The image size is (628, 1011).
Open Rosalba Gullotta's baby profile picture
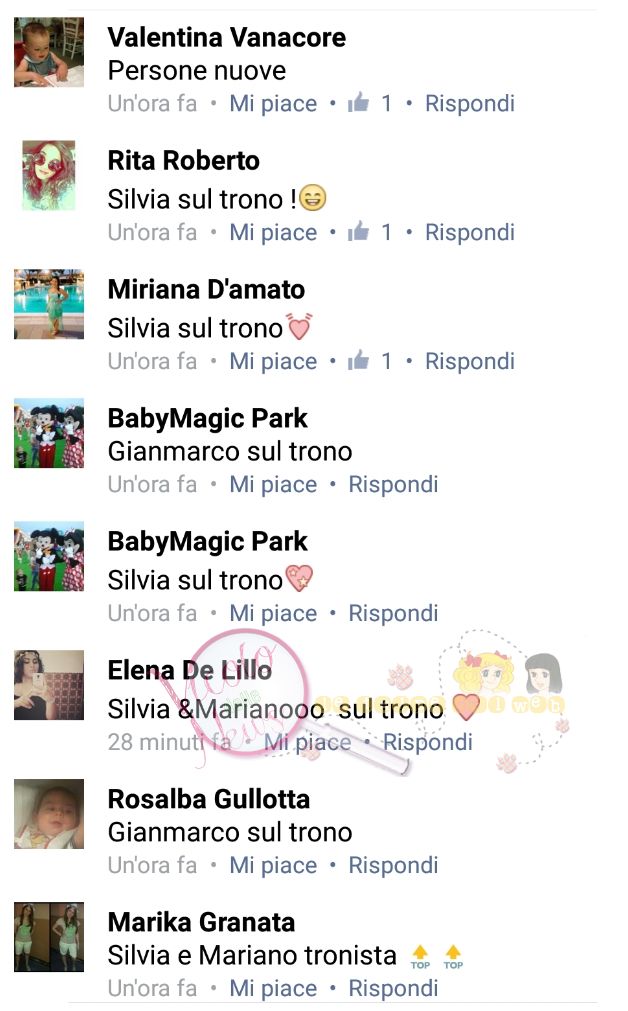[49, 814]
